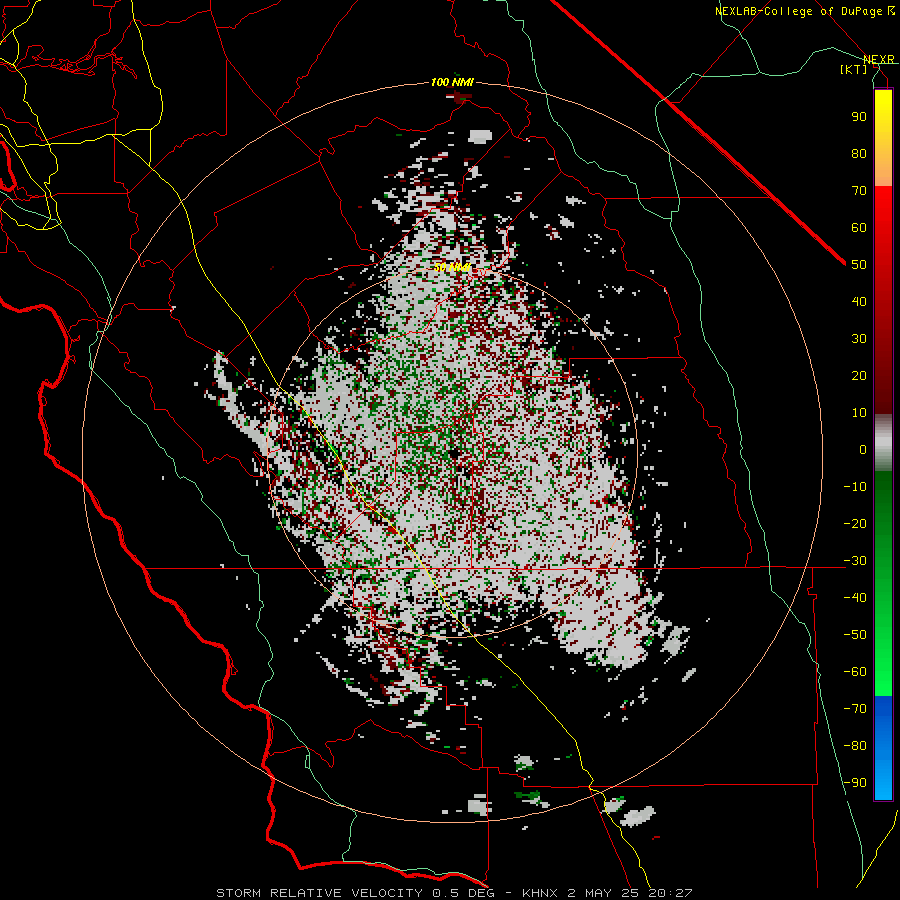
Task: Click the -20 value on the velocity scale
Action: tap(855, 523)
